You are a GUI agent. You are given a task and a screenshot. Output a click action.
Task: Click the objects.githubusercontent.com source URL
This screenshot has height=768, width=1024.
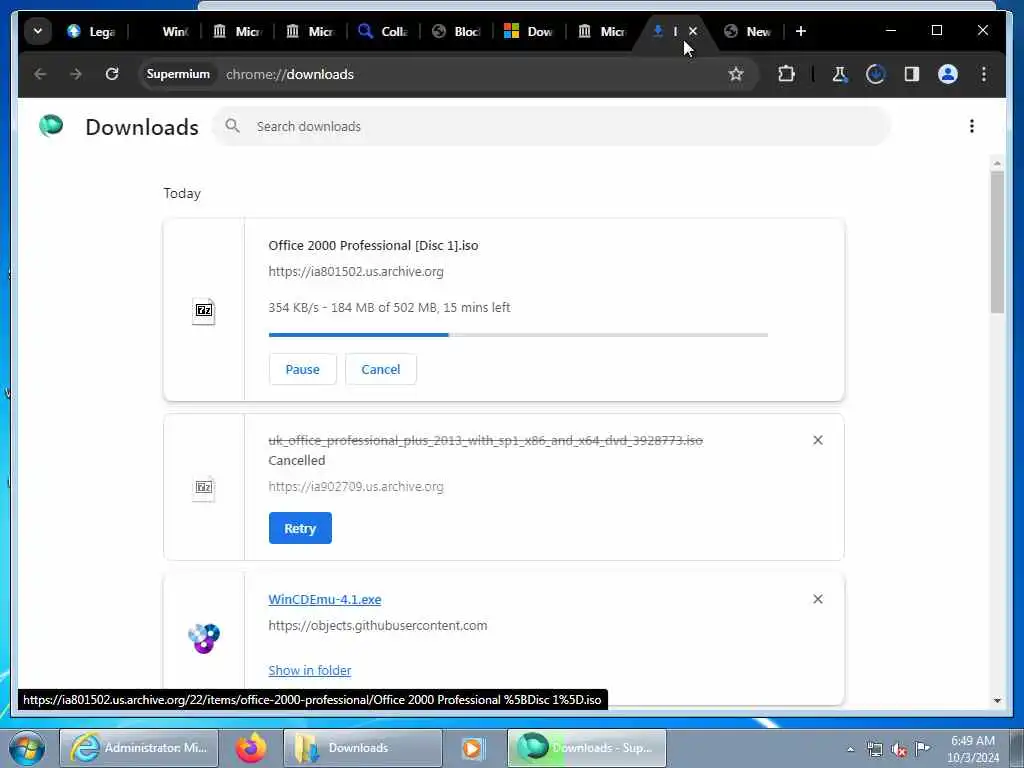tap(377, 626)
